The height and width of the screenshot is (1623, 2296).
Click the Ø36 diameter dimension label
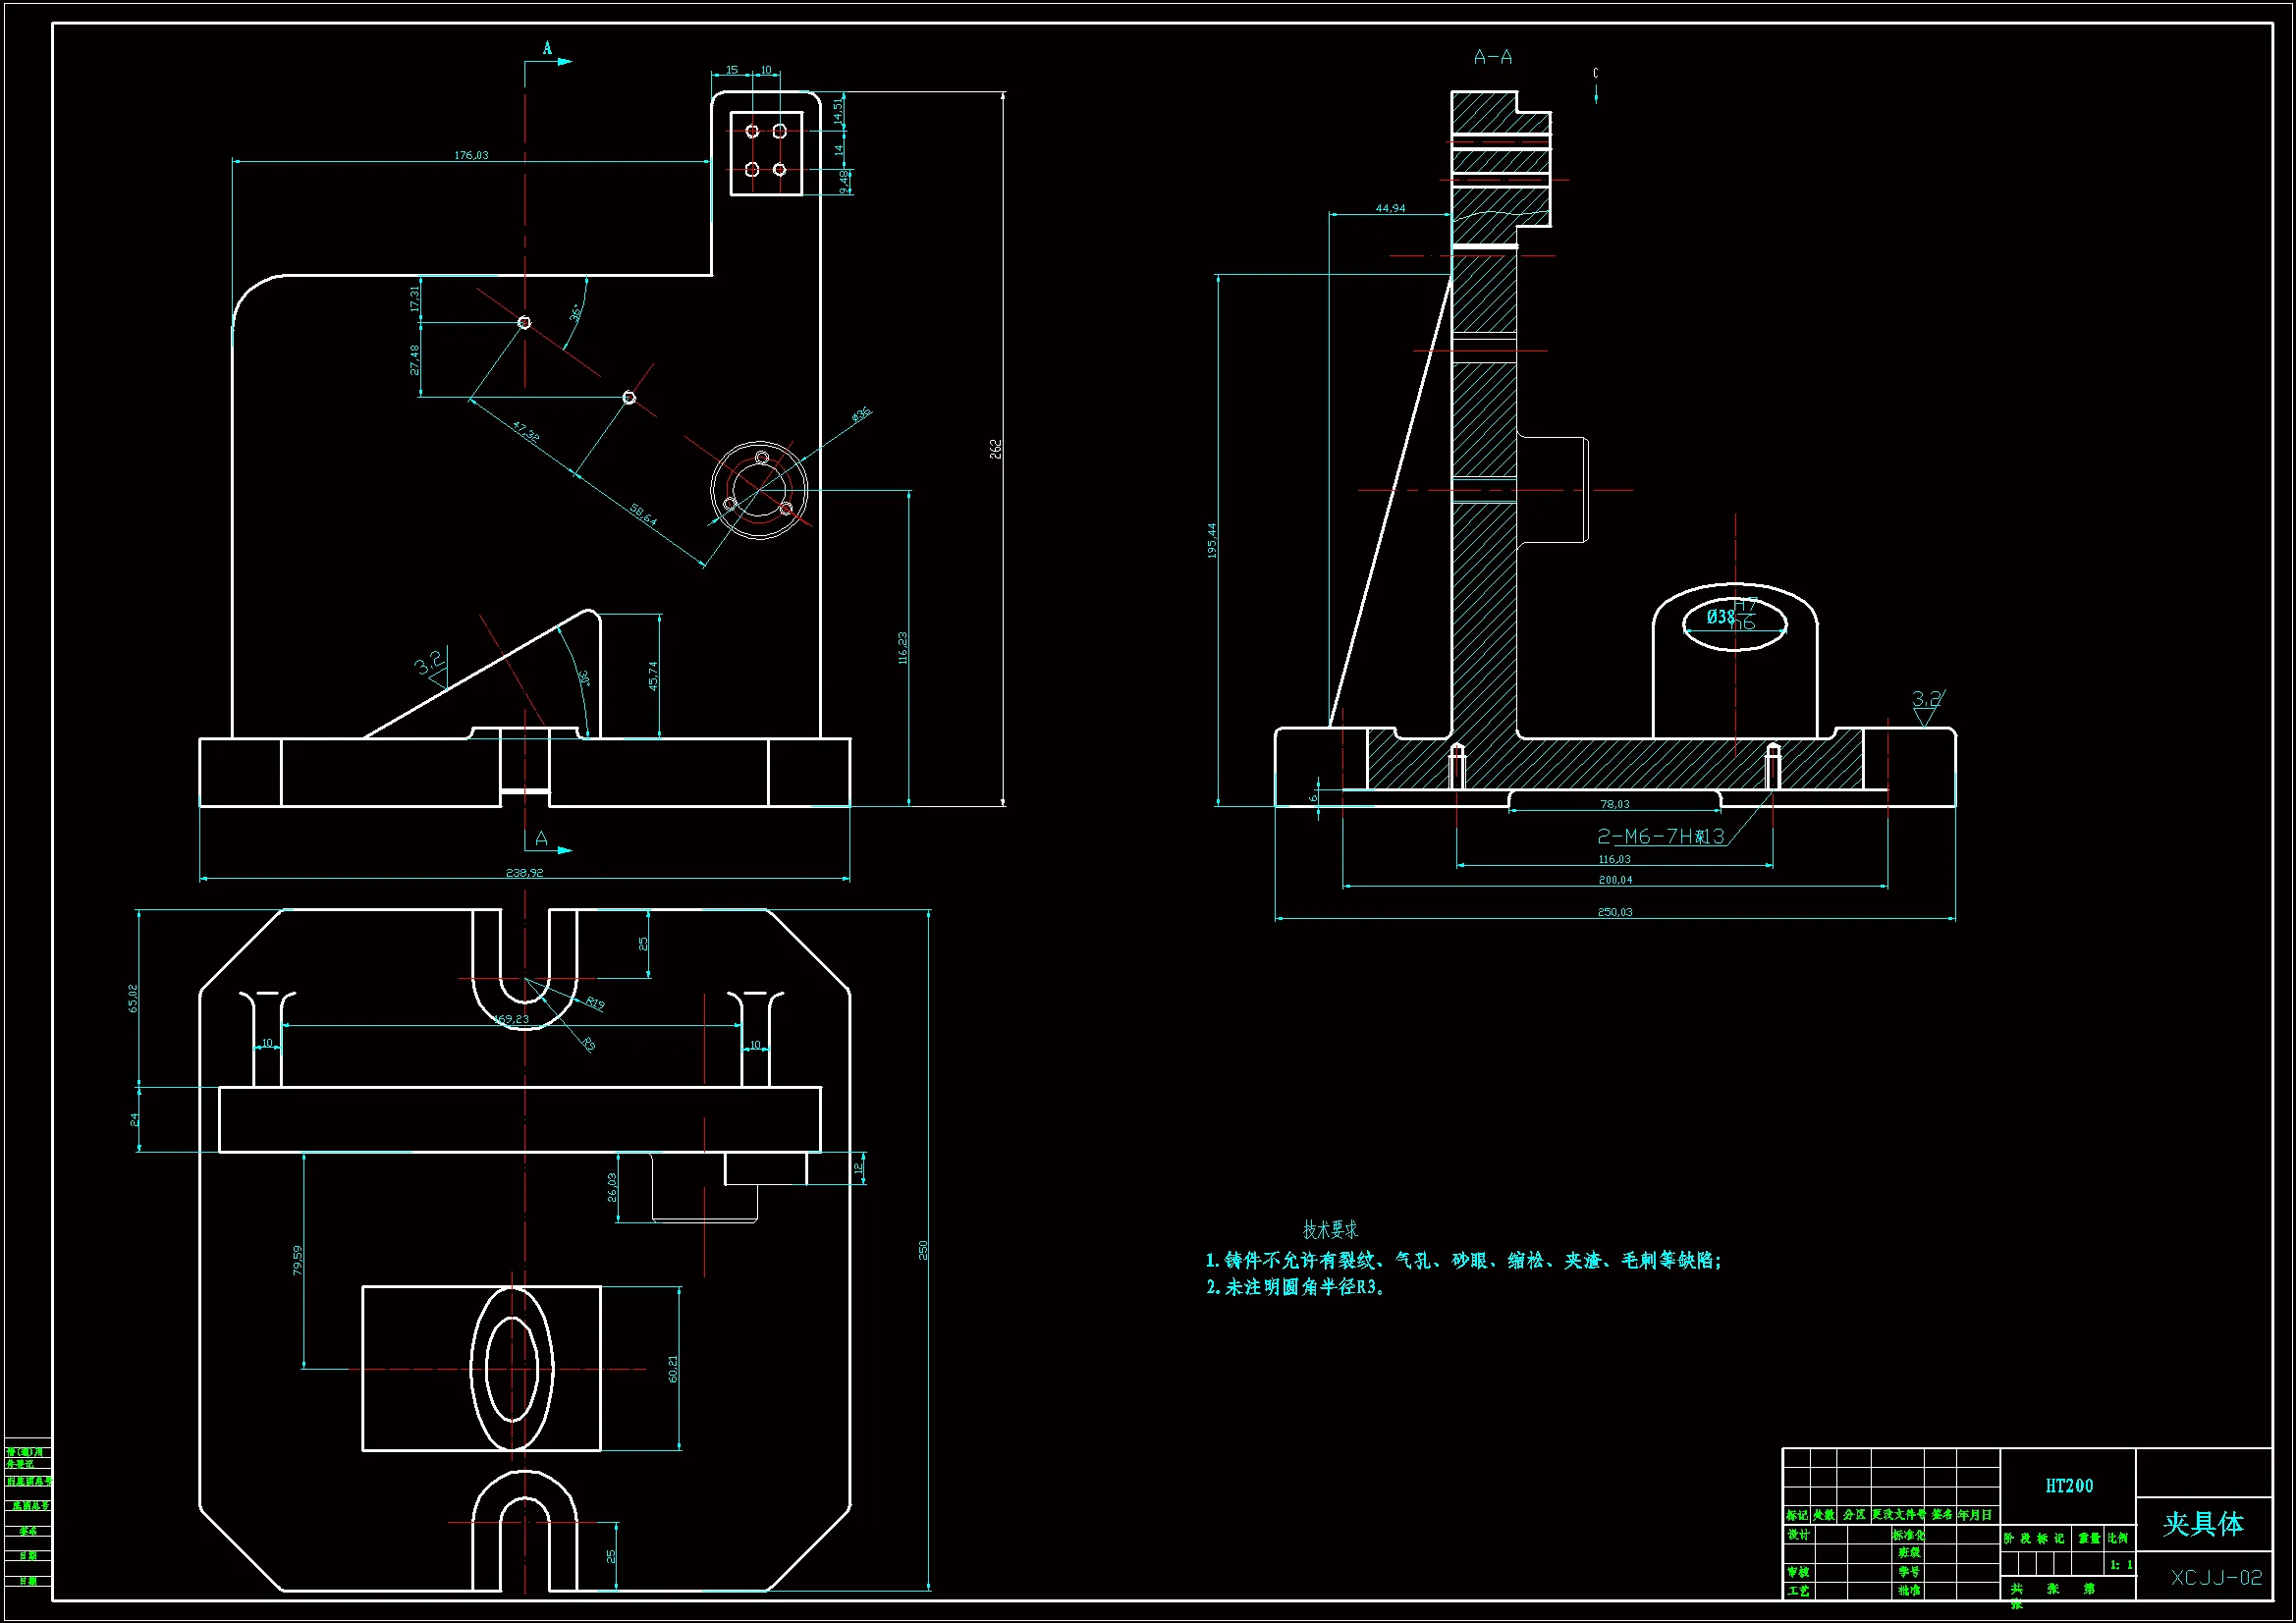pos(861,413)
